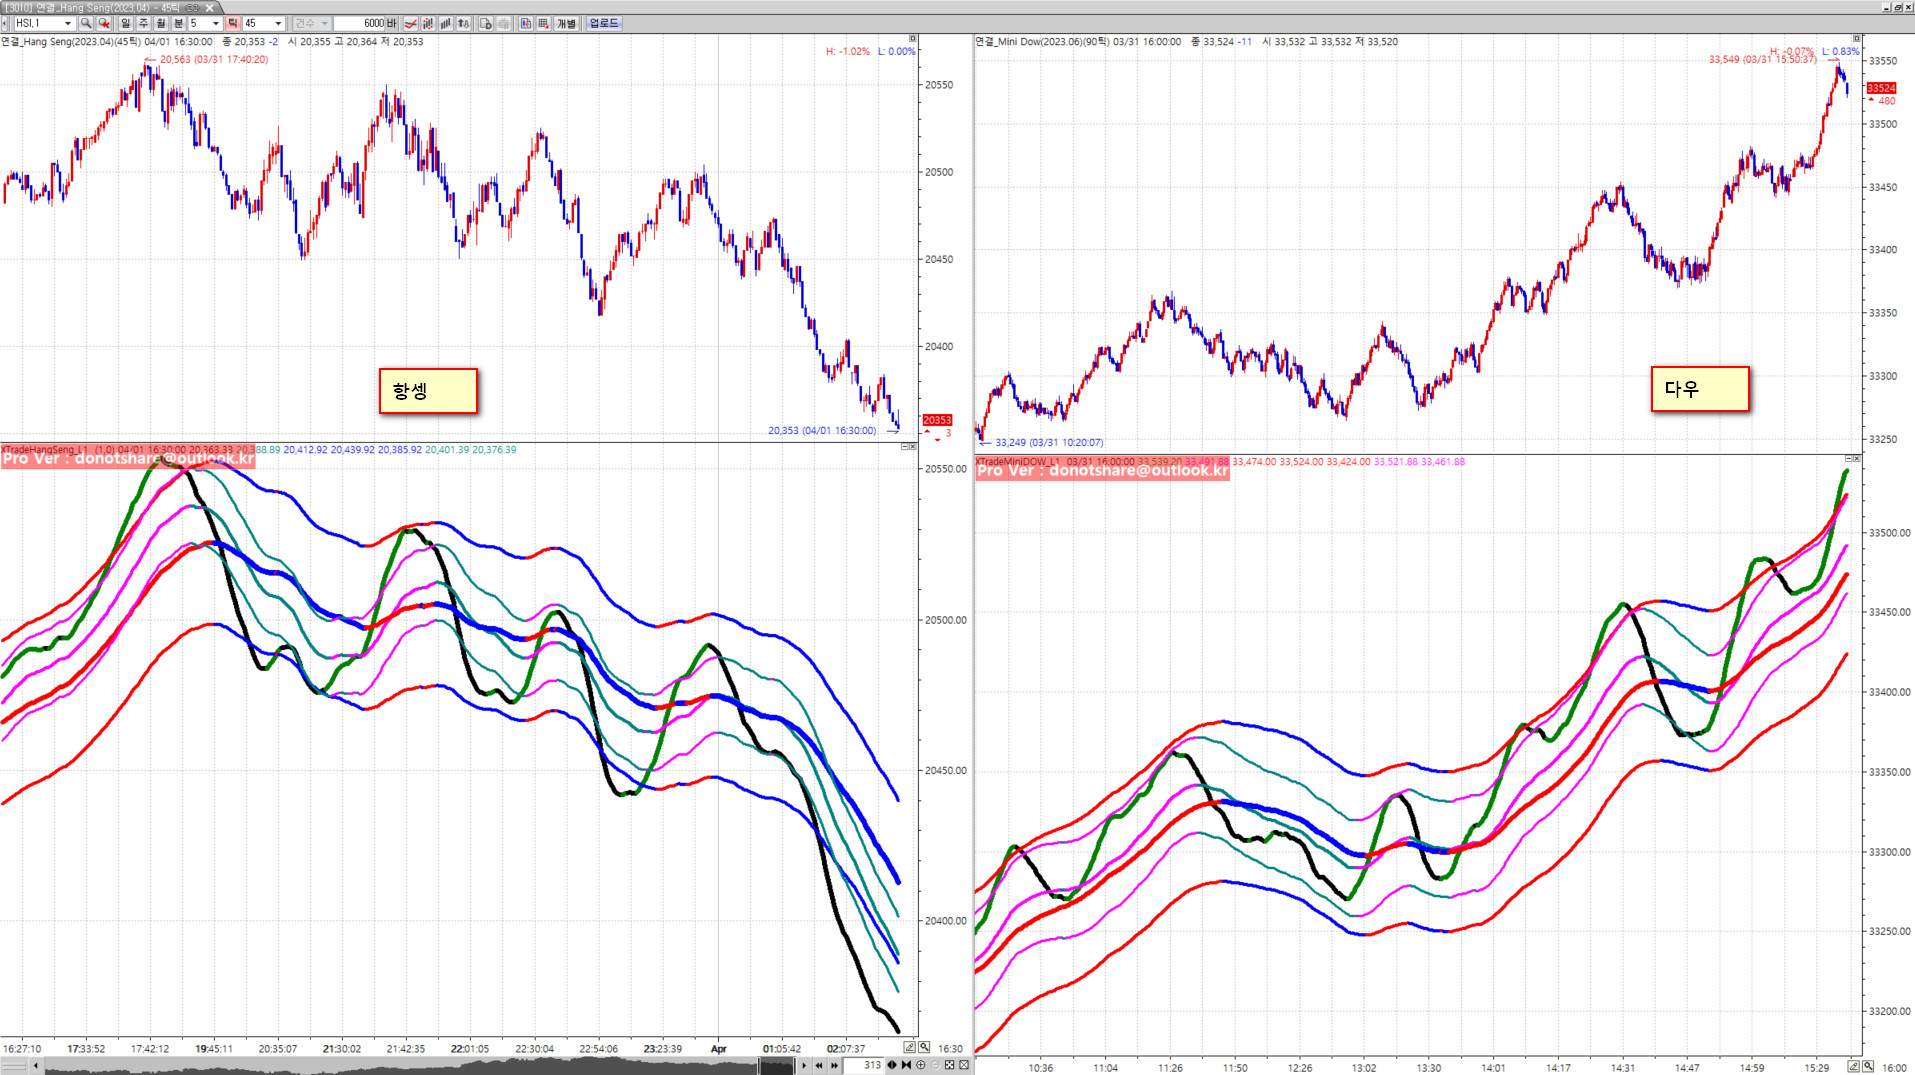Maximize the Mini Dow price pane

click(x=1857, y=39)
